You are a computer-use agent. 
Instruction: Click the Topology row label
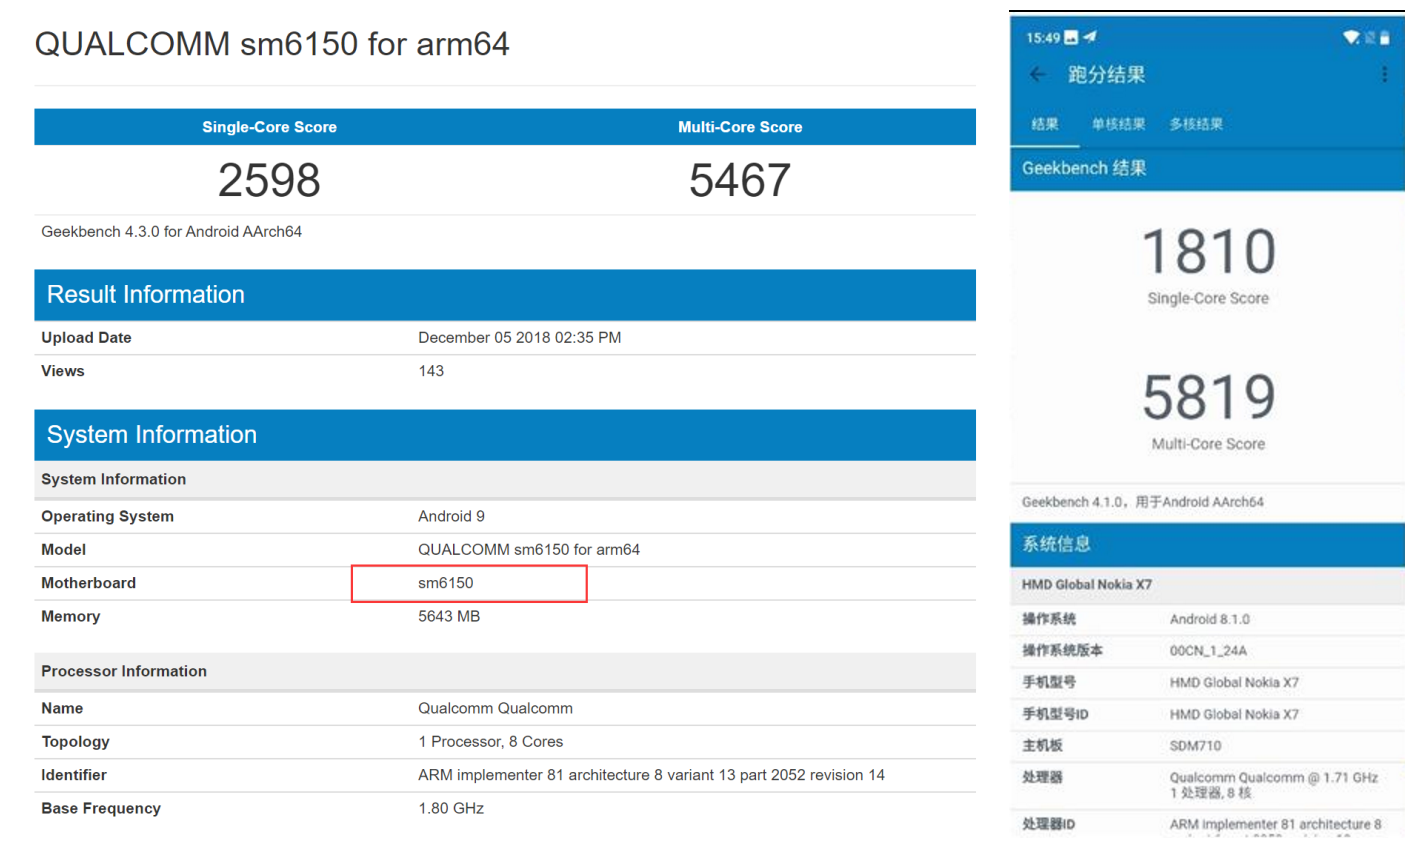pos(75,742)
